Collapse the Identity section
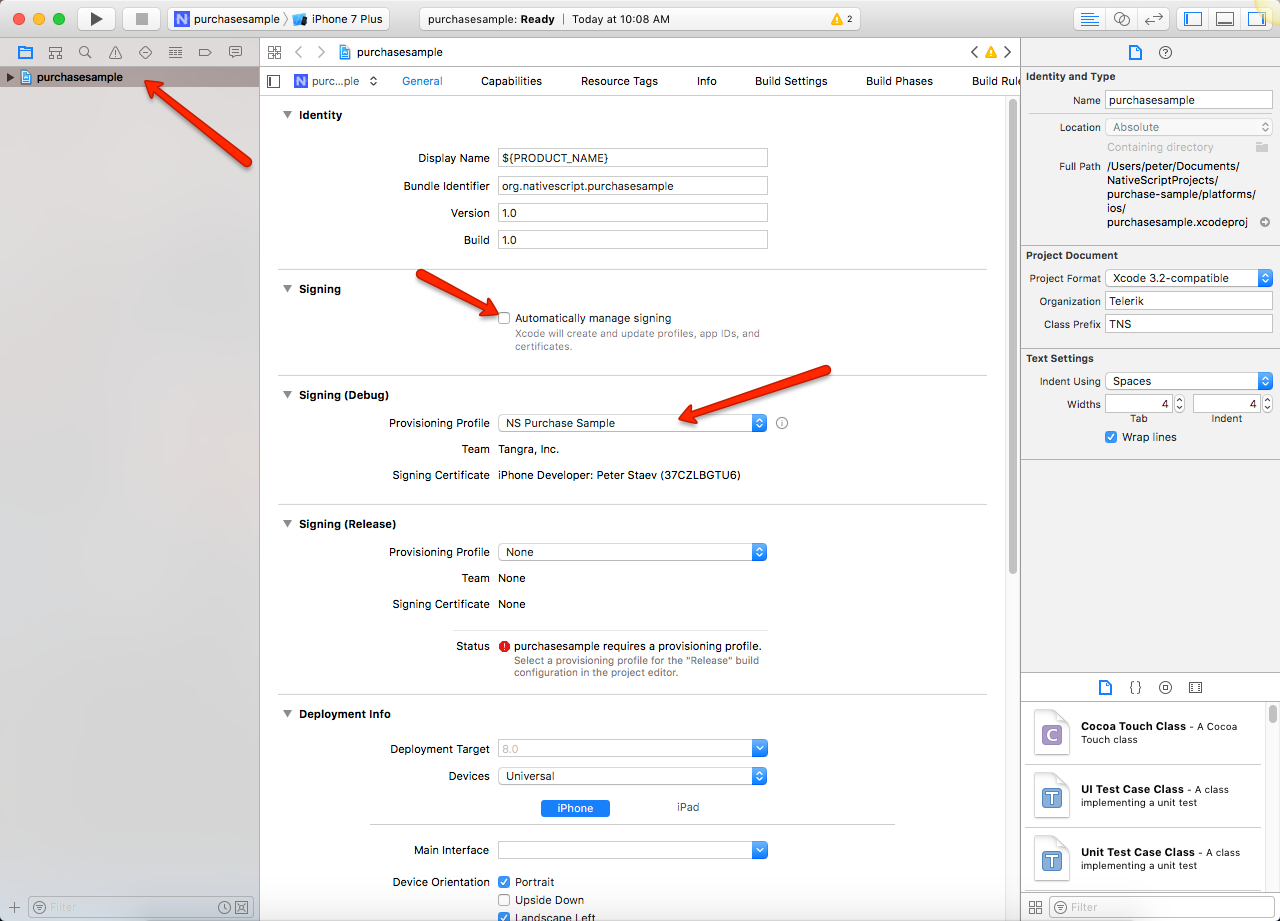Viewport: 1280px width, 921px height. pos(288,115)
